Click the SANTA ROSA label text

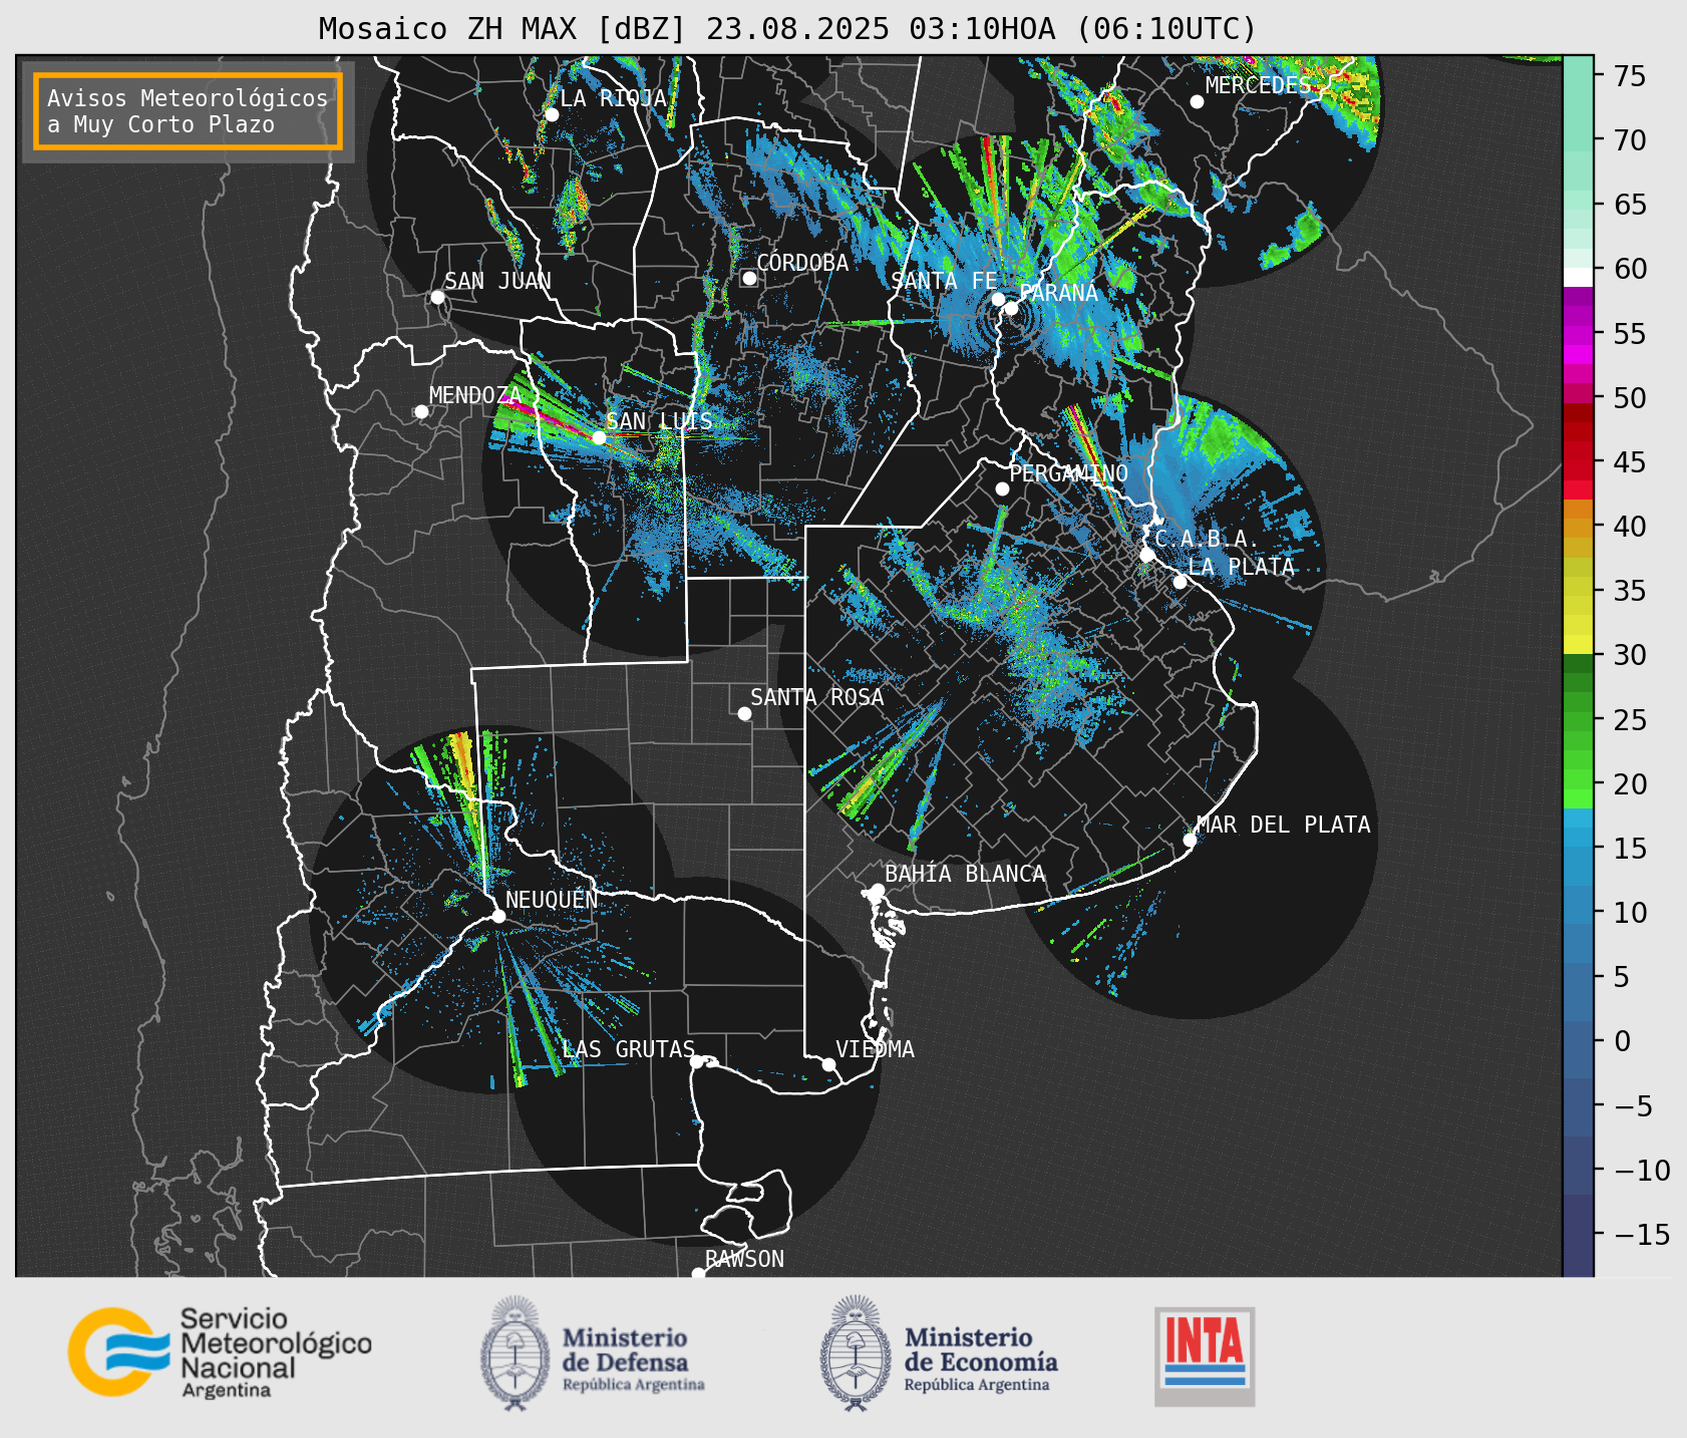click(x=817, y=698)
